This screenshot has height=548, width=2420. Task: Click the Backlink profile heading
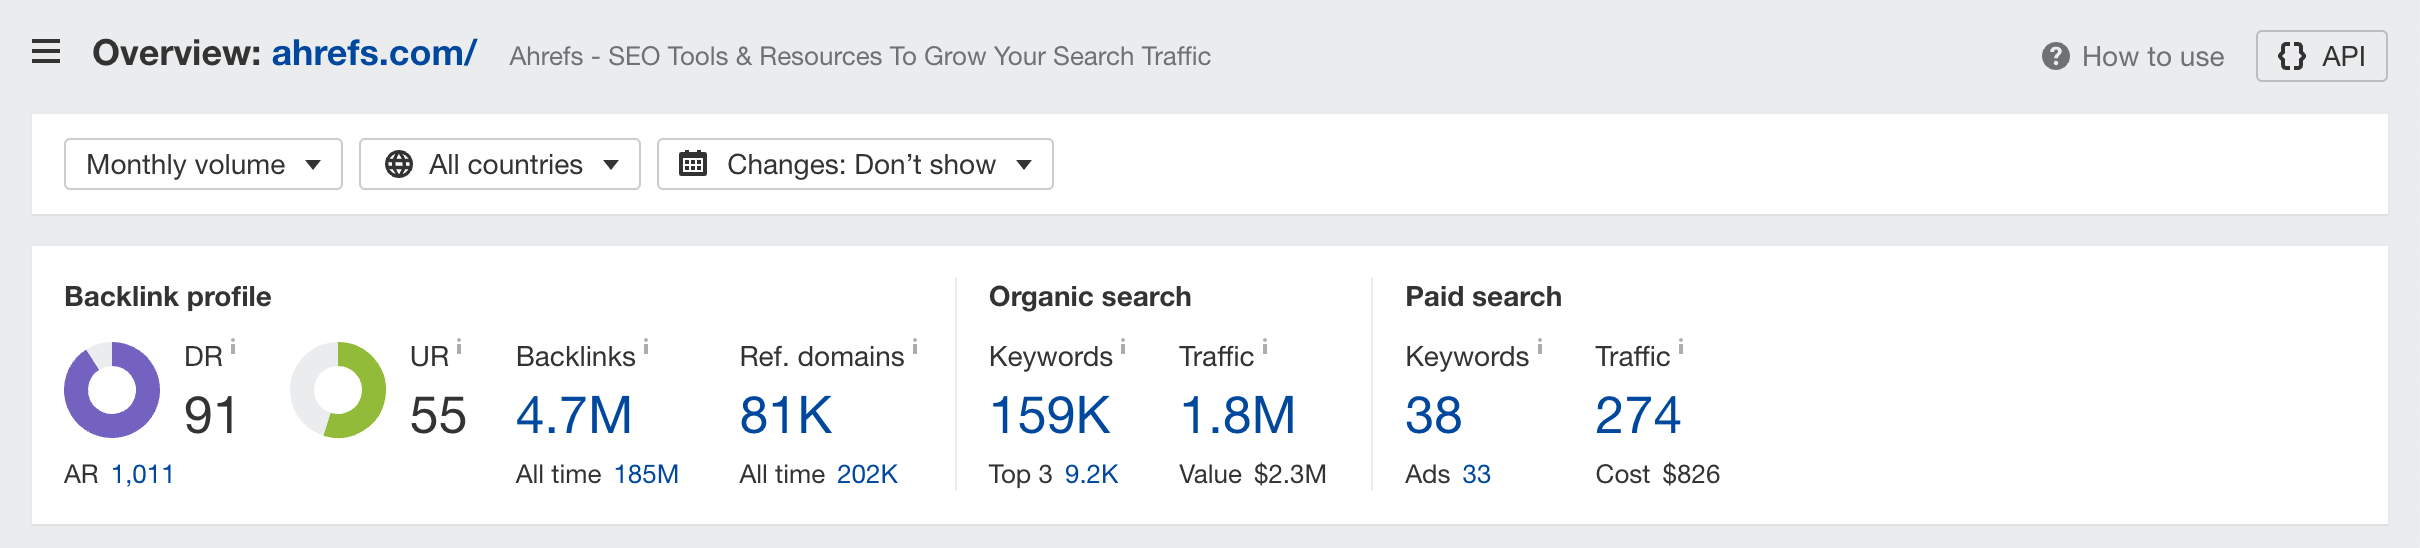168,297
